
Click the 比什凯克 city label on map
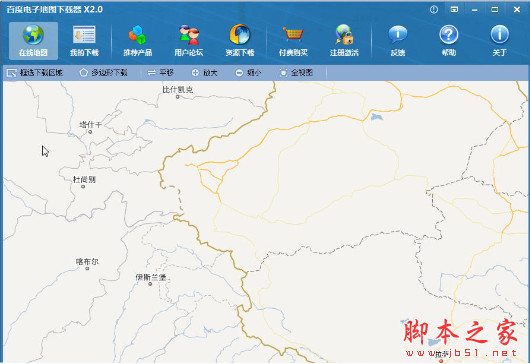click(x=177, y=90)
